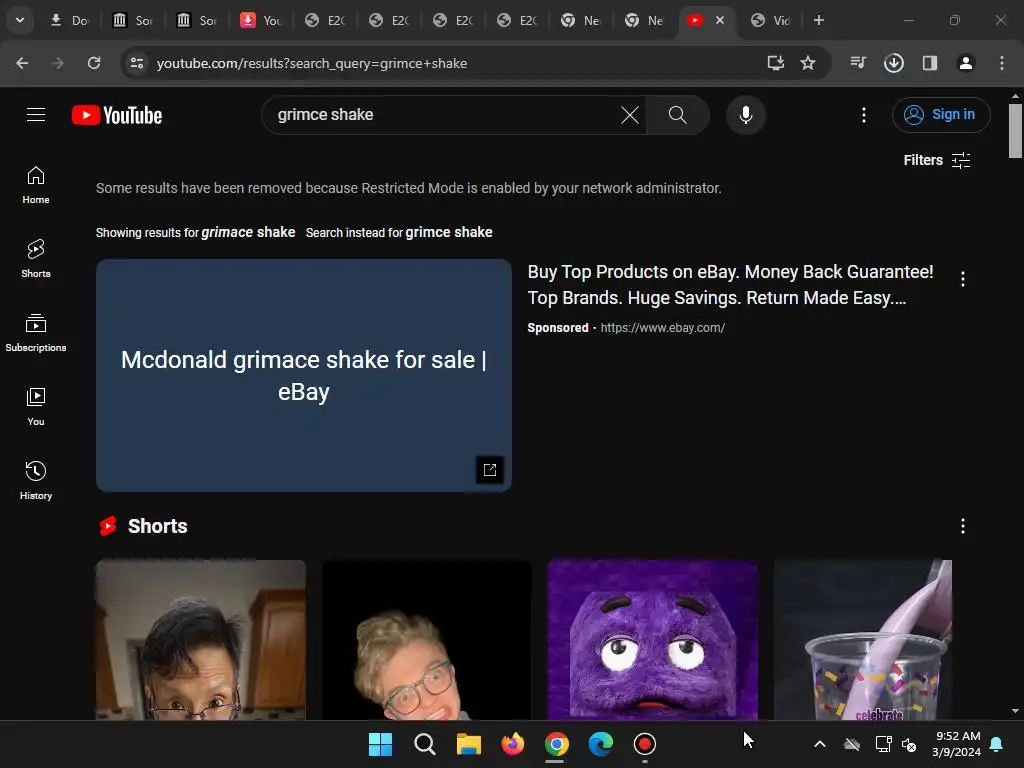Image resolution: width=1024 pixels, height=768 pixels.
Task: Open YouTube settings three-dot menu
Action: (863, 115)
